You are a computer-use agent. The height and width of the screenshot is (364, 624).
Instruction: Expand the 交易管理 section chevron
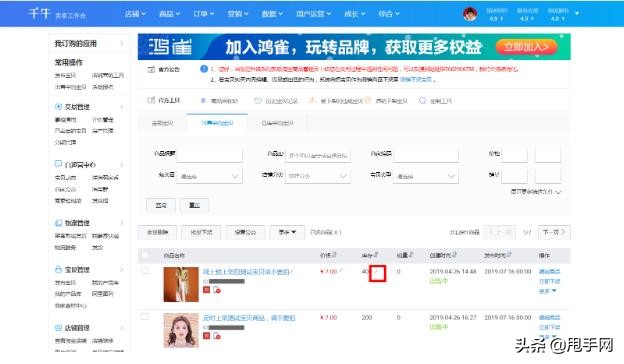point(121,107)
